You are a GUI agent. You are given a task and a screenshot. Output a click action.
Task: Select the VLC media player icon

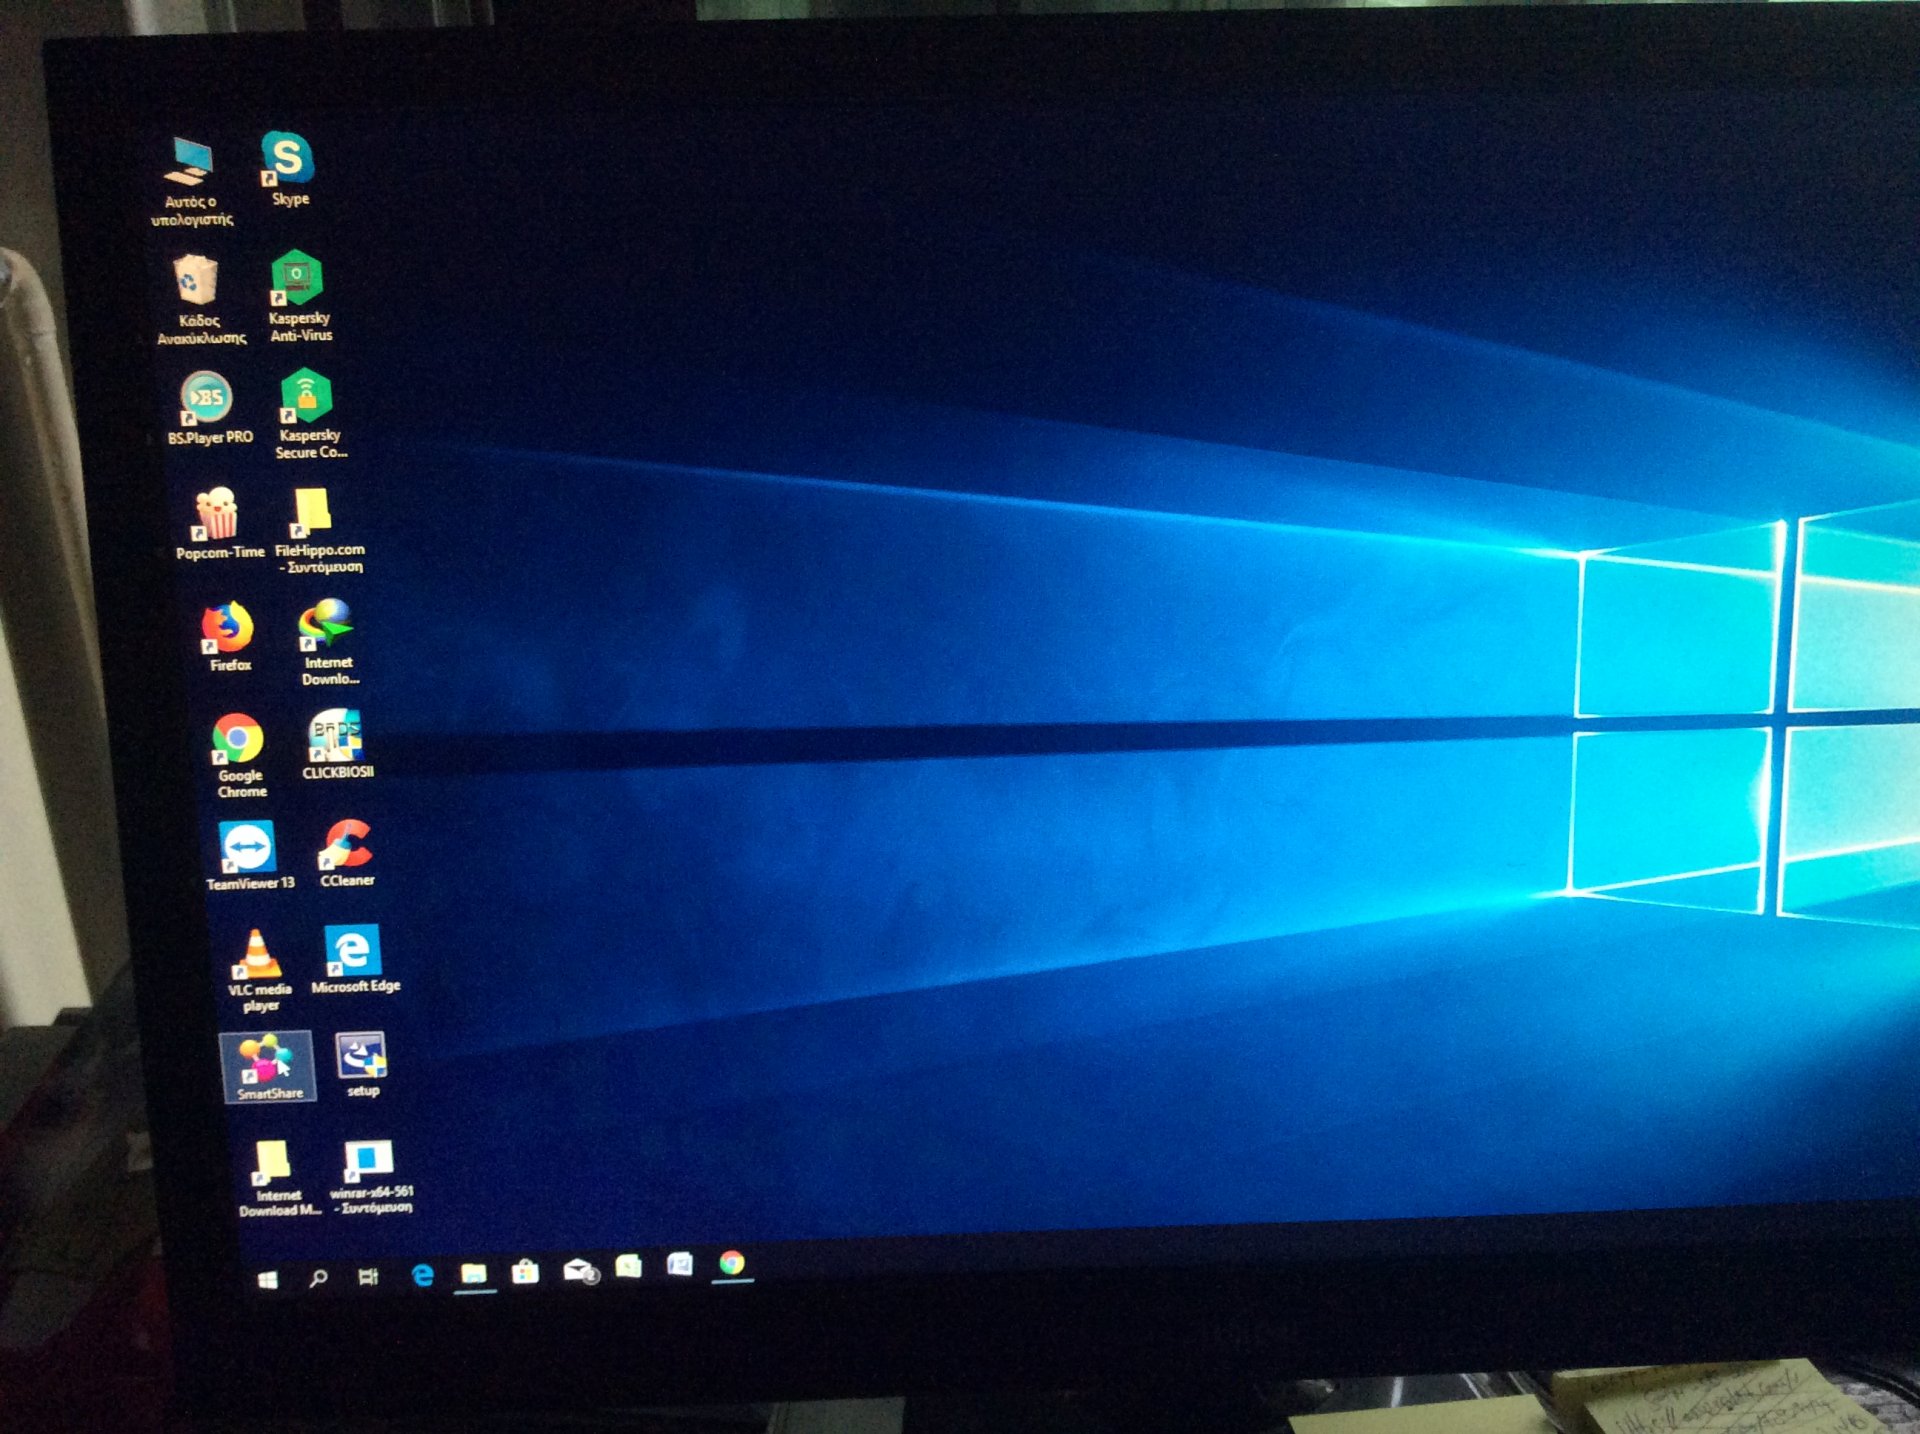tap(258, 969)
